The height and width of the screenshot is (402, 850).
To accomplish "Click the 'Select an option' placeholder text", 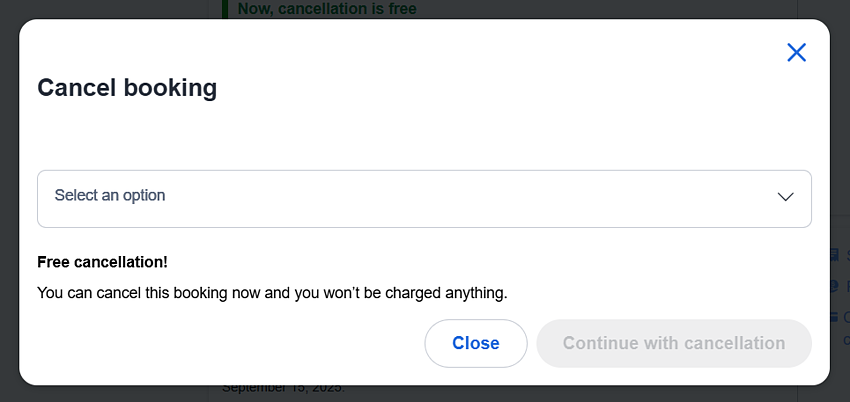I will (110, 196).
